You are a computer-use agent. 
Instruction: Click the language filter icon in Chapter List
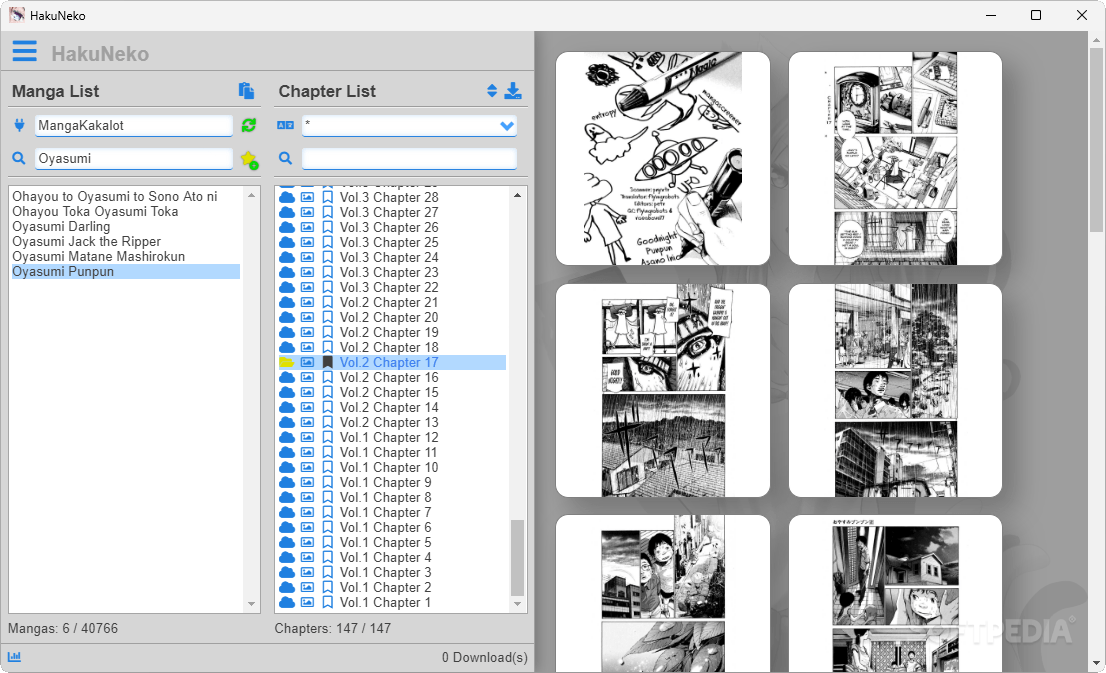coord(286,125)
